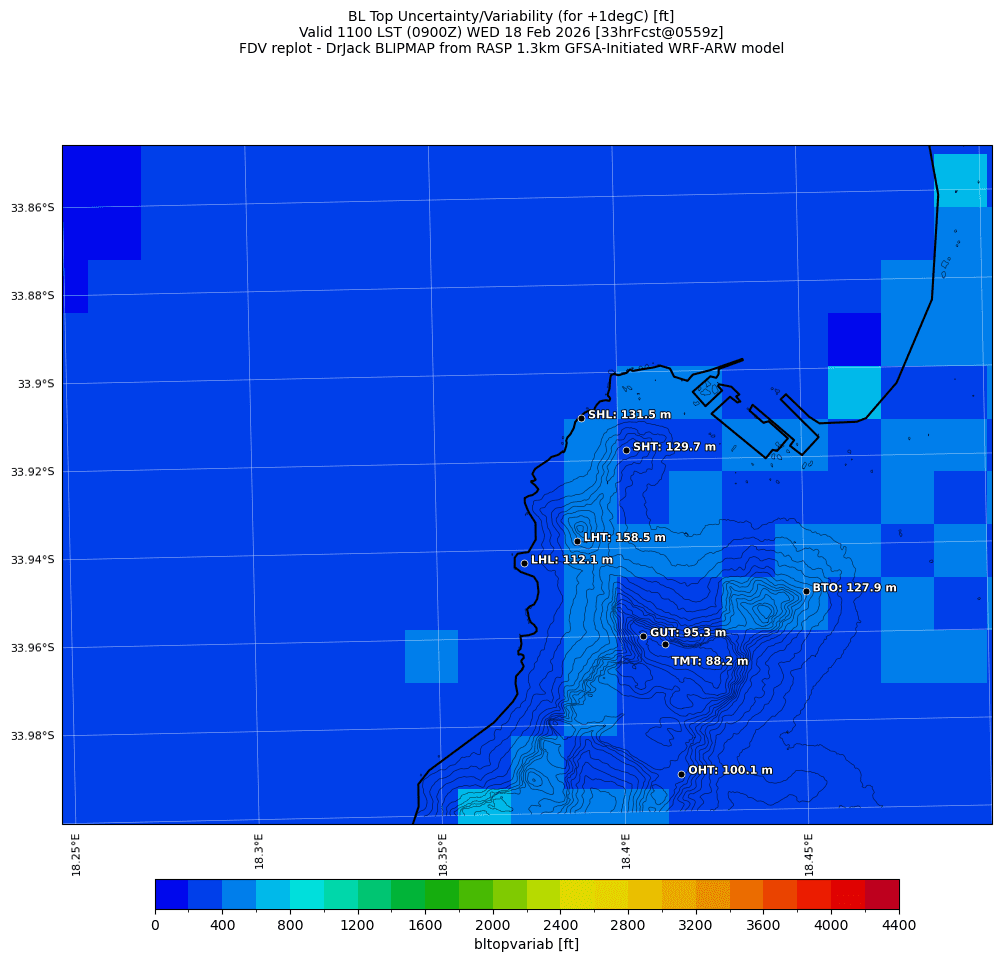Click the 33.94°S latitude tick label
Screen dimensions: 1001x962
[32, 560]
